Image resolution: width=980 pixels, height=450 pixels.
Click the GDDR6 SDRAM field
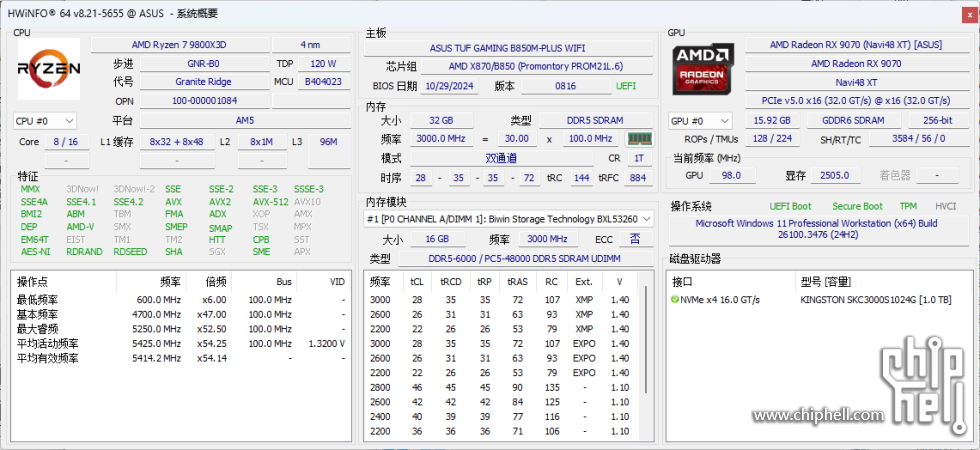click(x=854, y=121)
